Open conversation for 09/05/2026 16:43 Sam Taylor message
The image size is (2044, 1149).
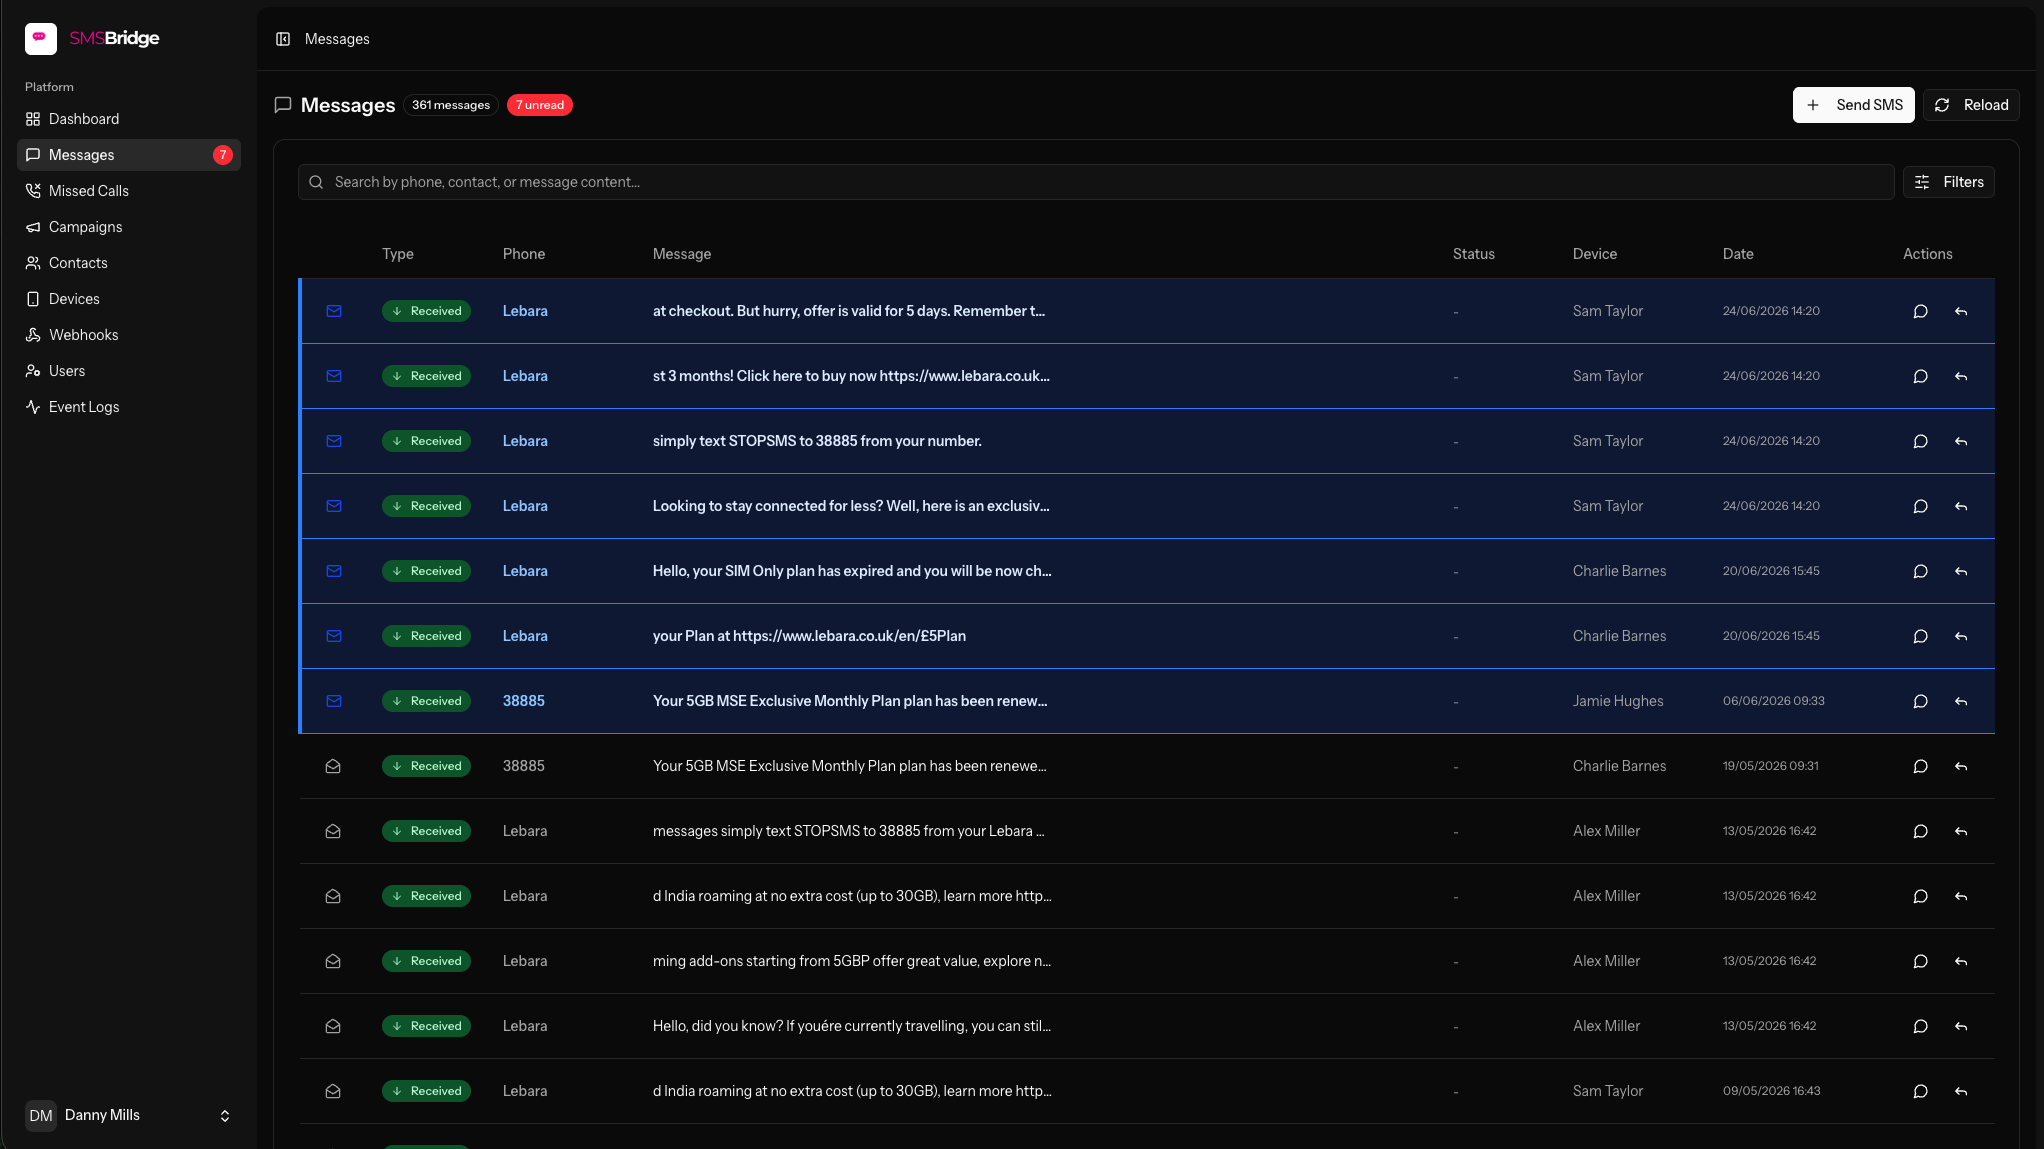(1920, 1091)
